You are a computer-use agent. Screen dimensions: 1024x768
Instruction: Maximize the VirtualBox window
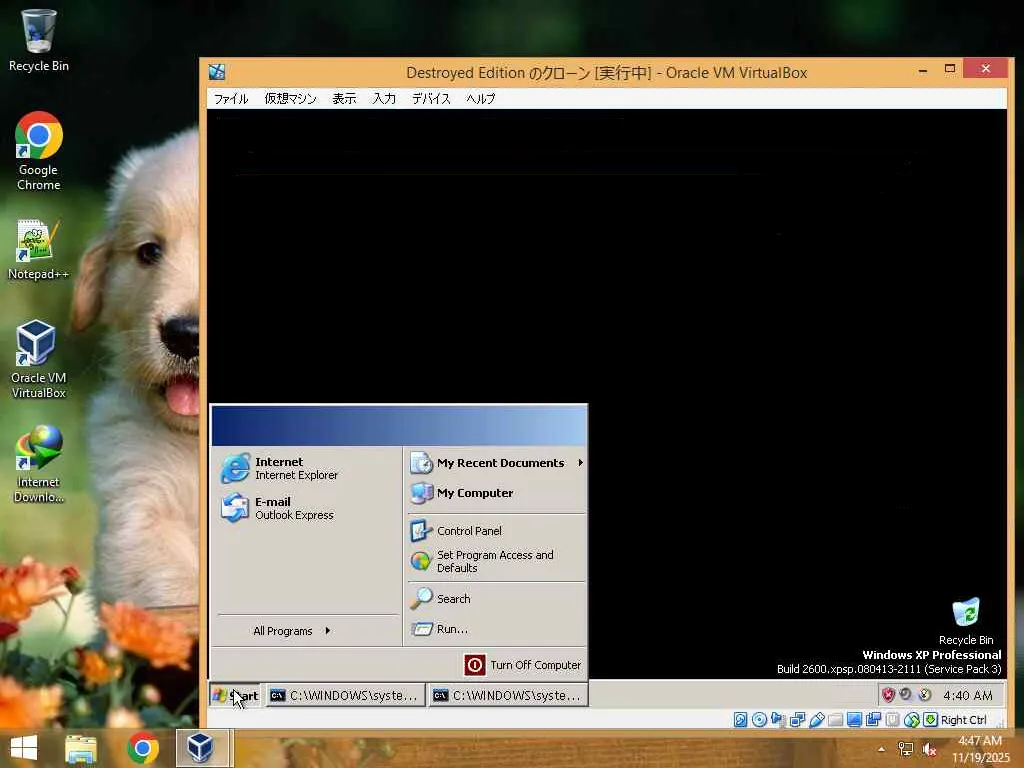point(950,69)
